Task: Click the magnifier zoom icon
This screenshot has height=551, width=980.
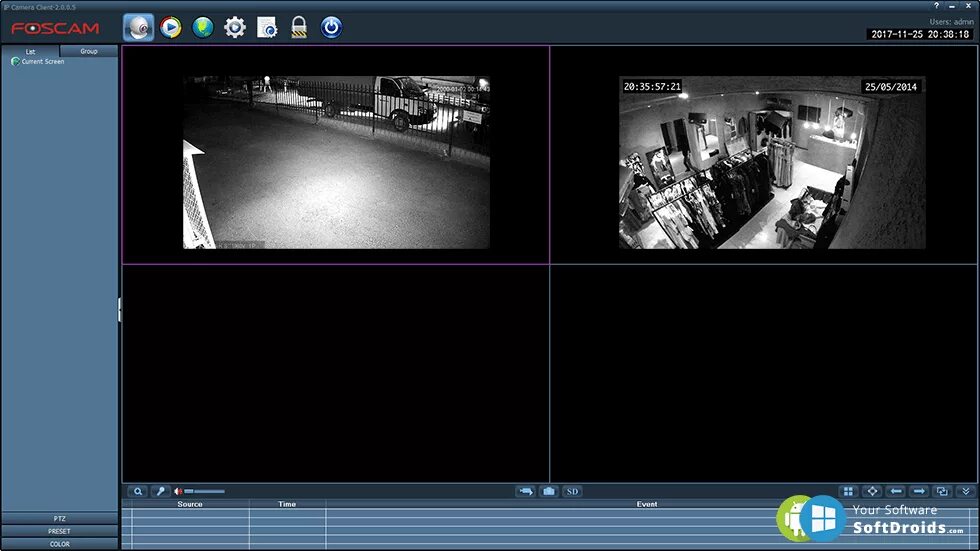Action: [138, 492]
